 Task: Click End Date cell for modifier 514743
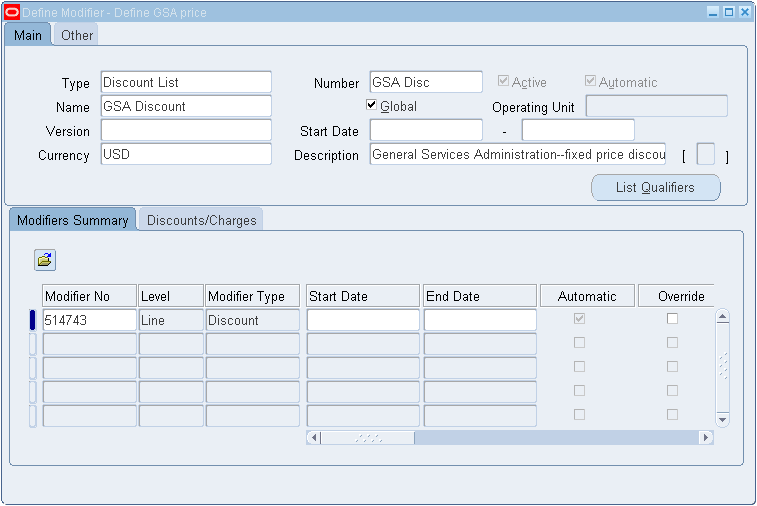point(480,320)
